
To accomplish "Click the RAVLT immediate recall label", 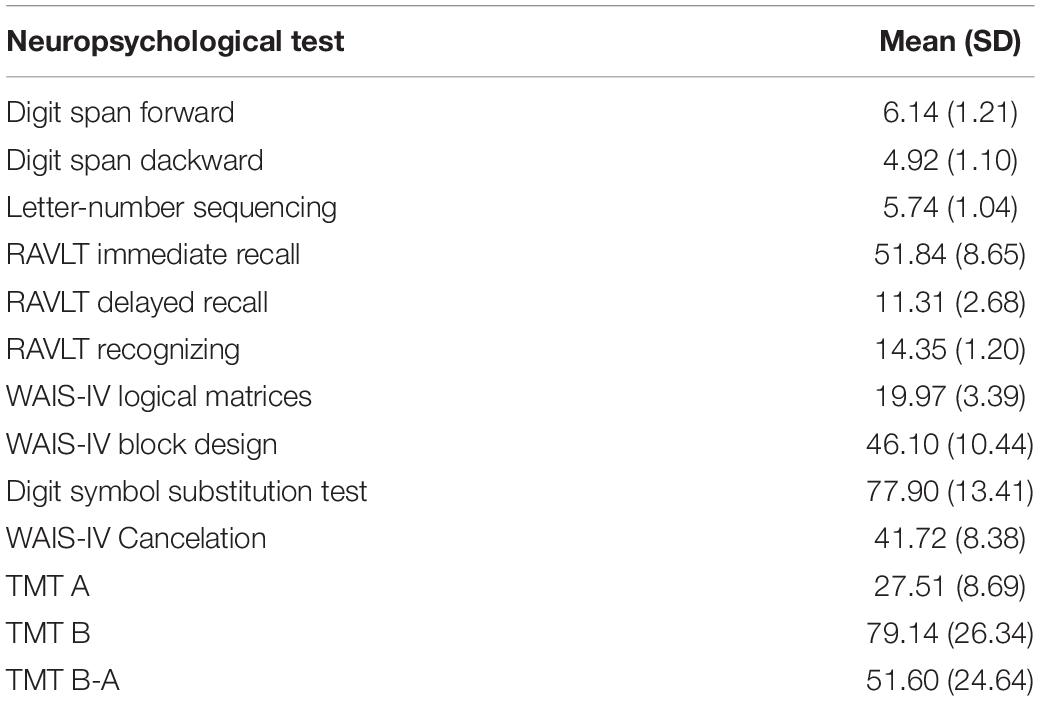I will (153, 255).
